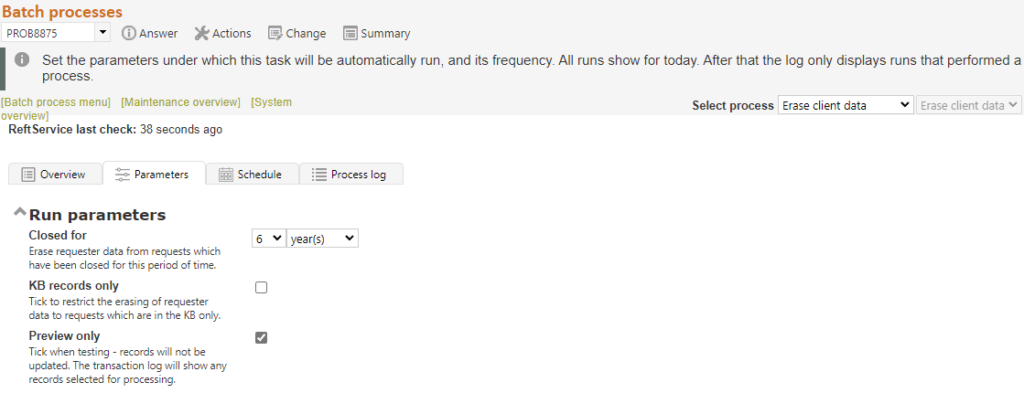The image size is (1024, 393).
Task: Click the Process log list icon
Action: (319, 174)
